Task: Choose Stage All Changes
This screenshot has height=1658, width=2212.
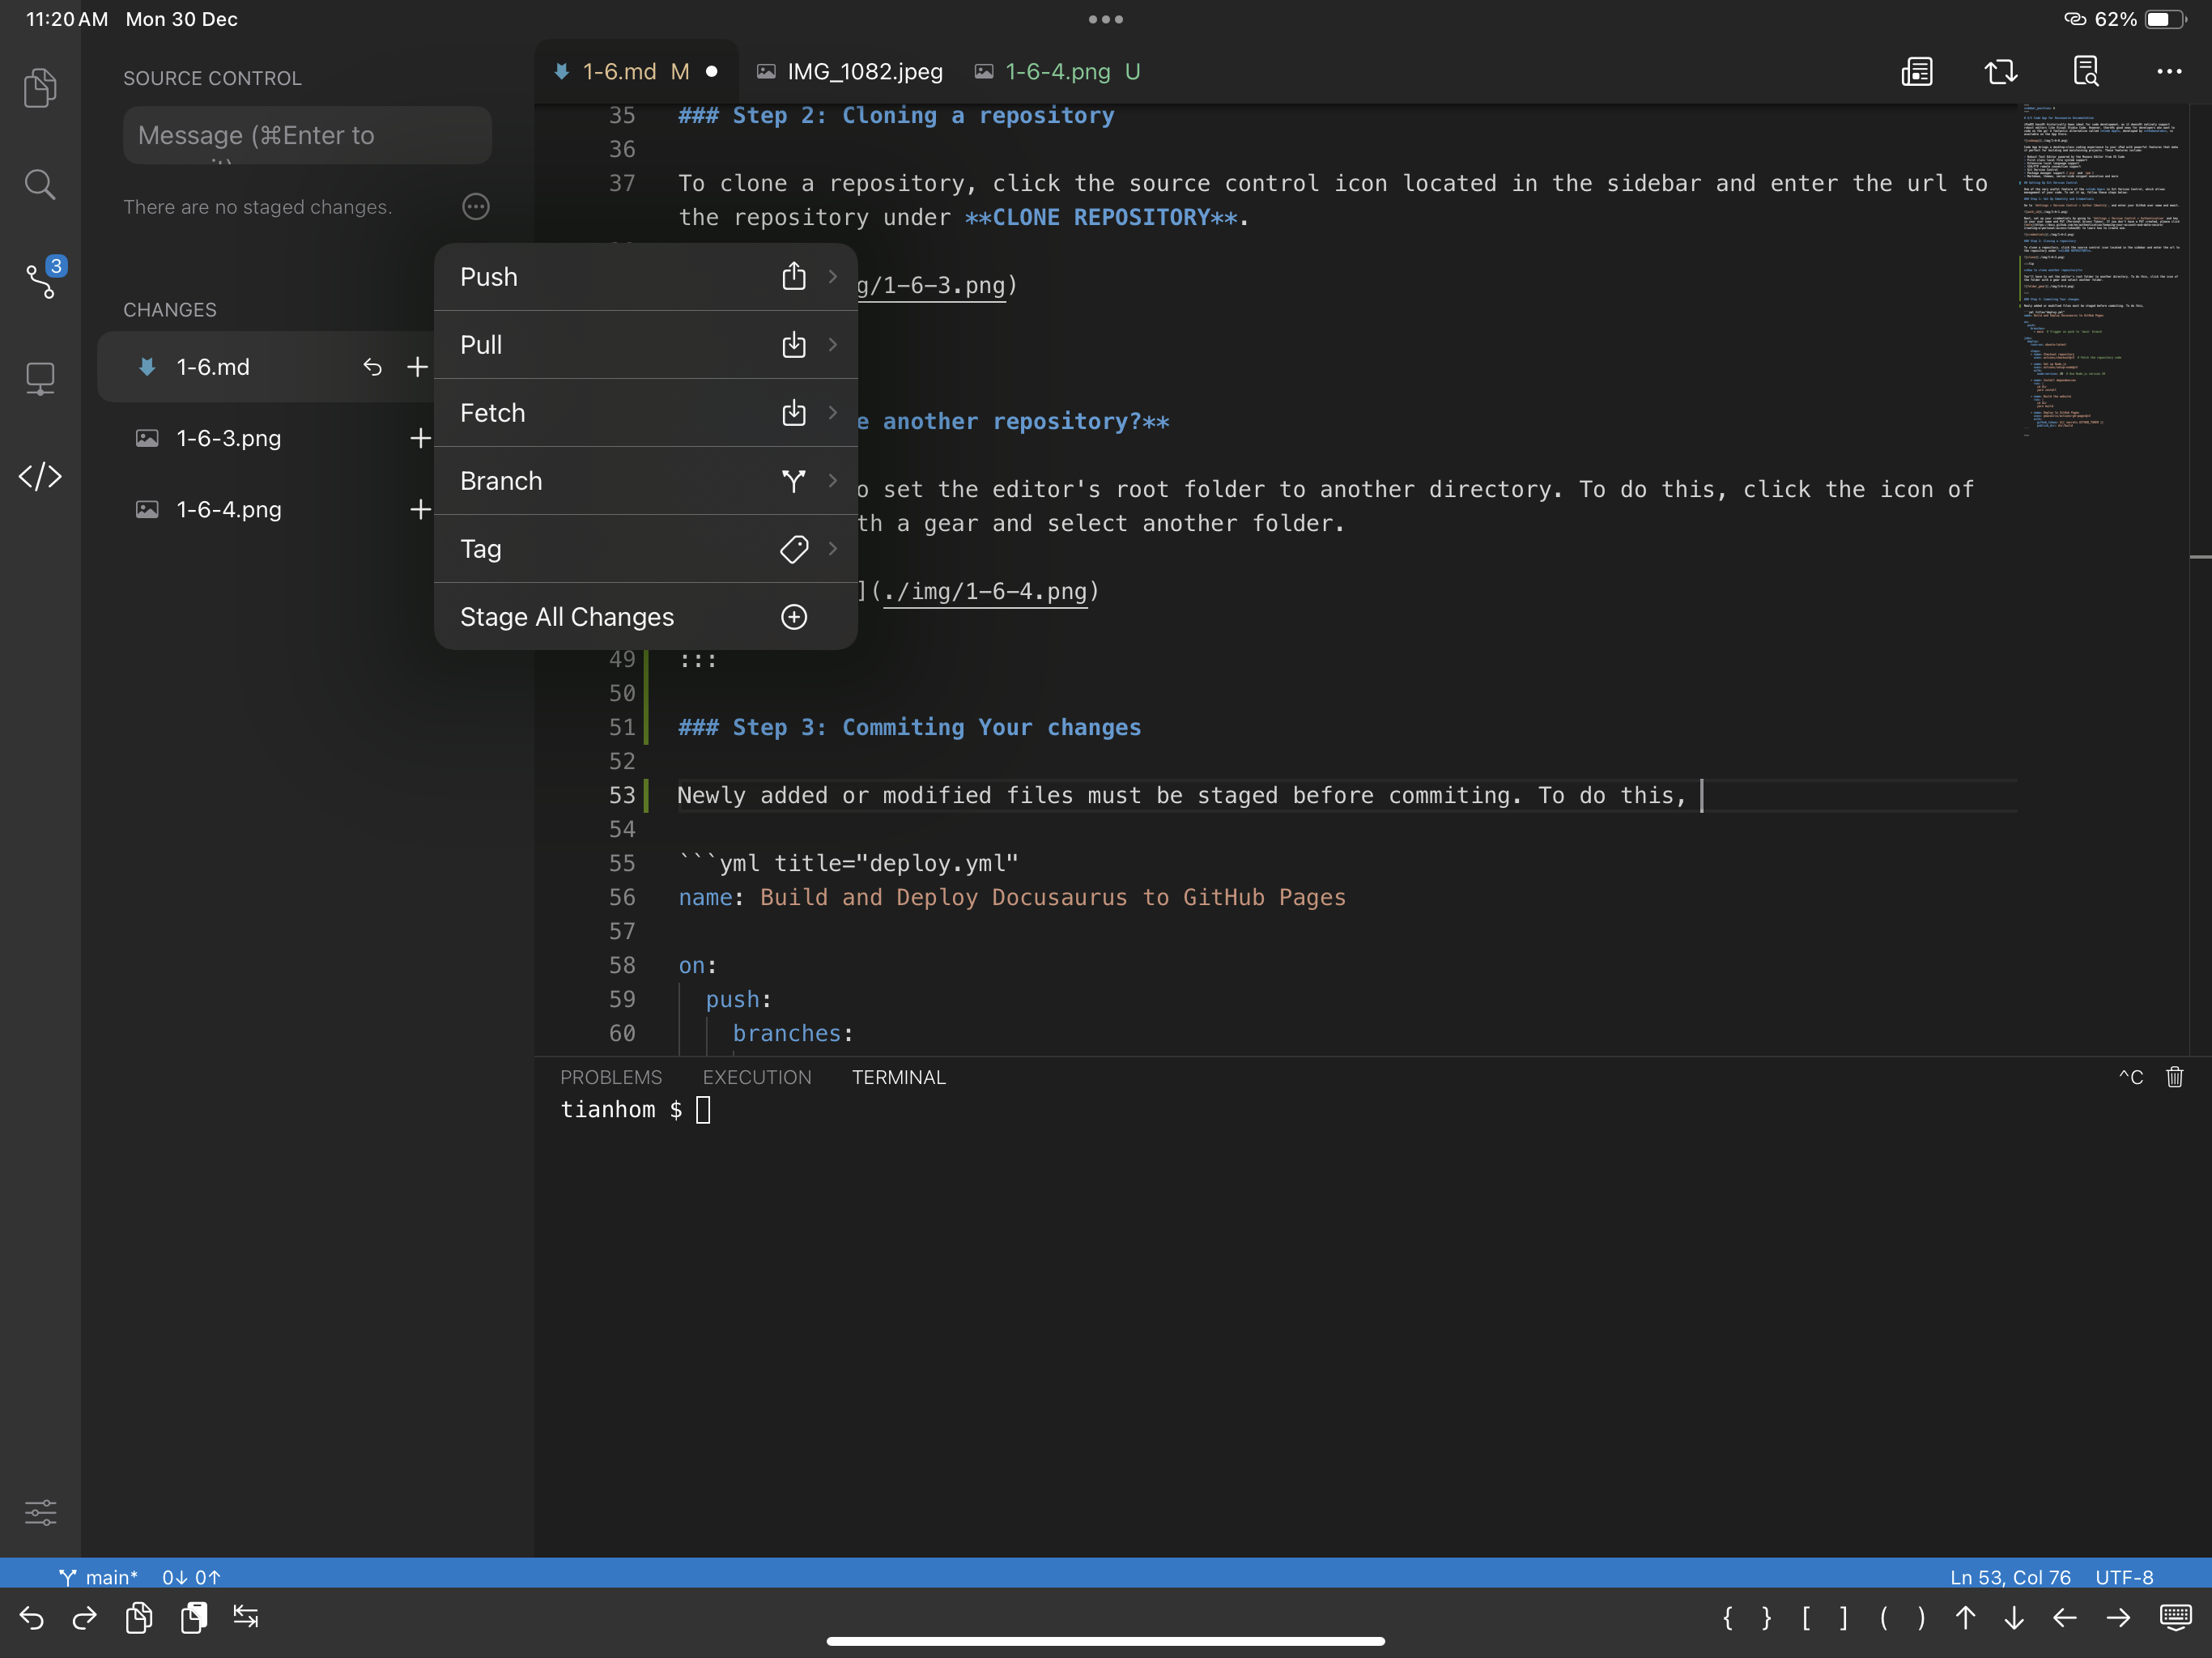Action: coord(646,617)
